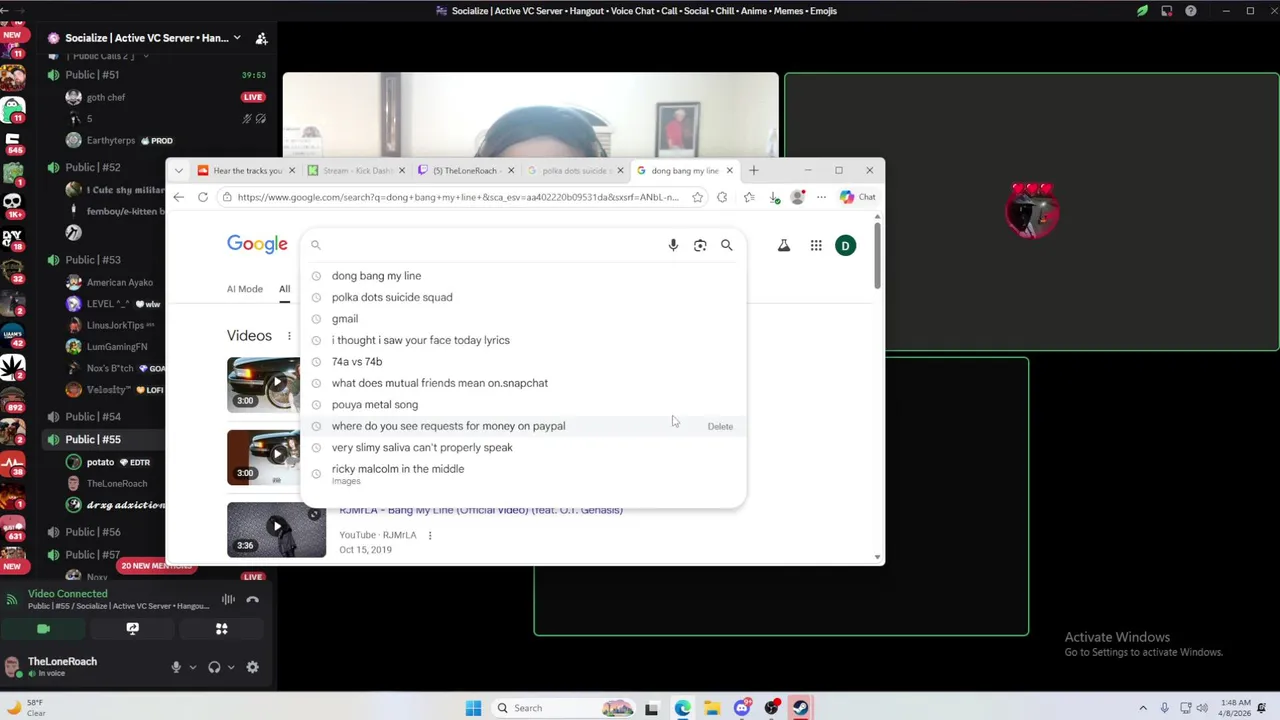The height and width of the screenshot is (720, 1280).
Task: Click the Google search magnifier button
Action: (x=727, y=245)
